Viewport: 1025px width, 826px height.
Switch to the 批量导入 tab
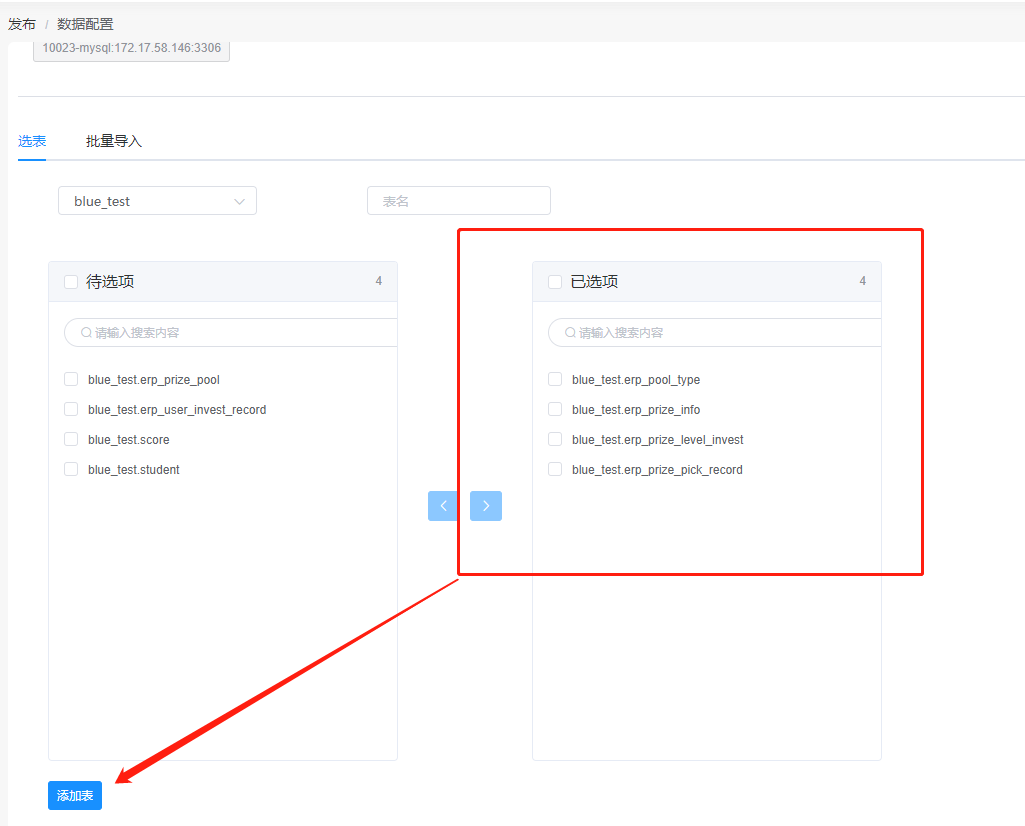(114, 141)
